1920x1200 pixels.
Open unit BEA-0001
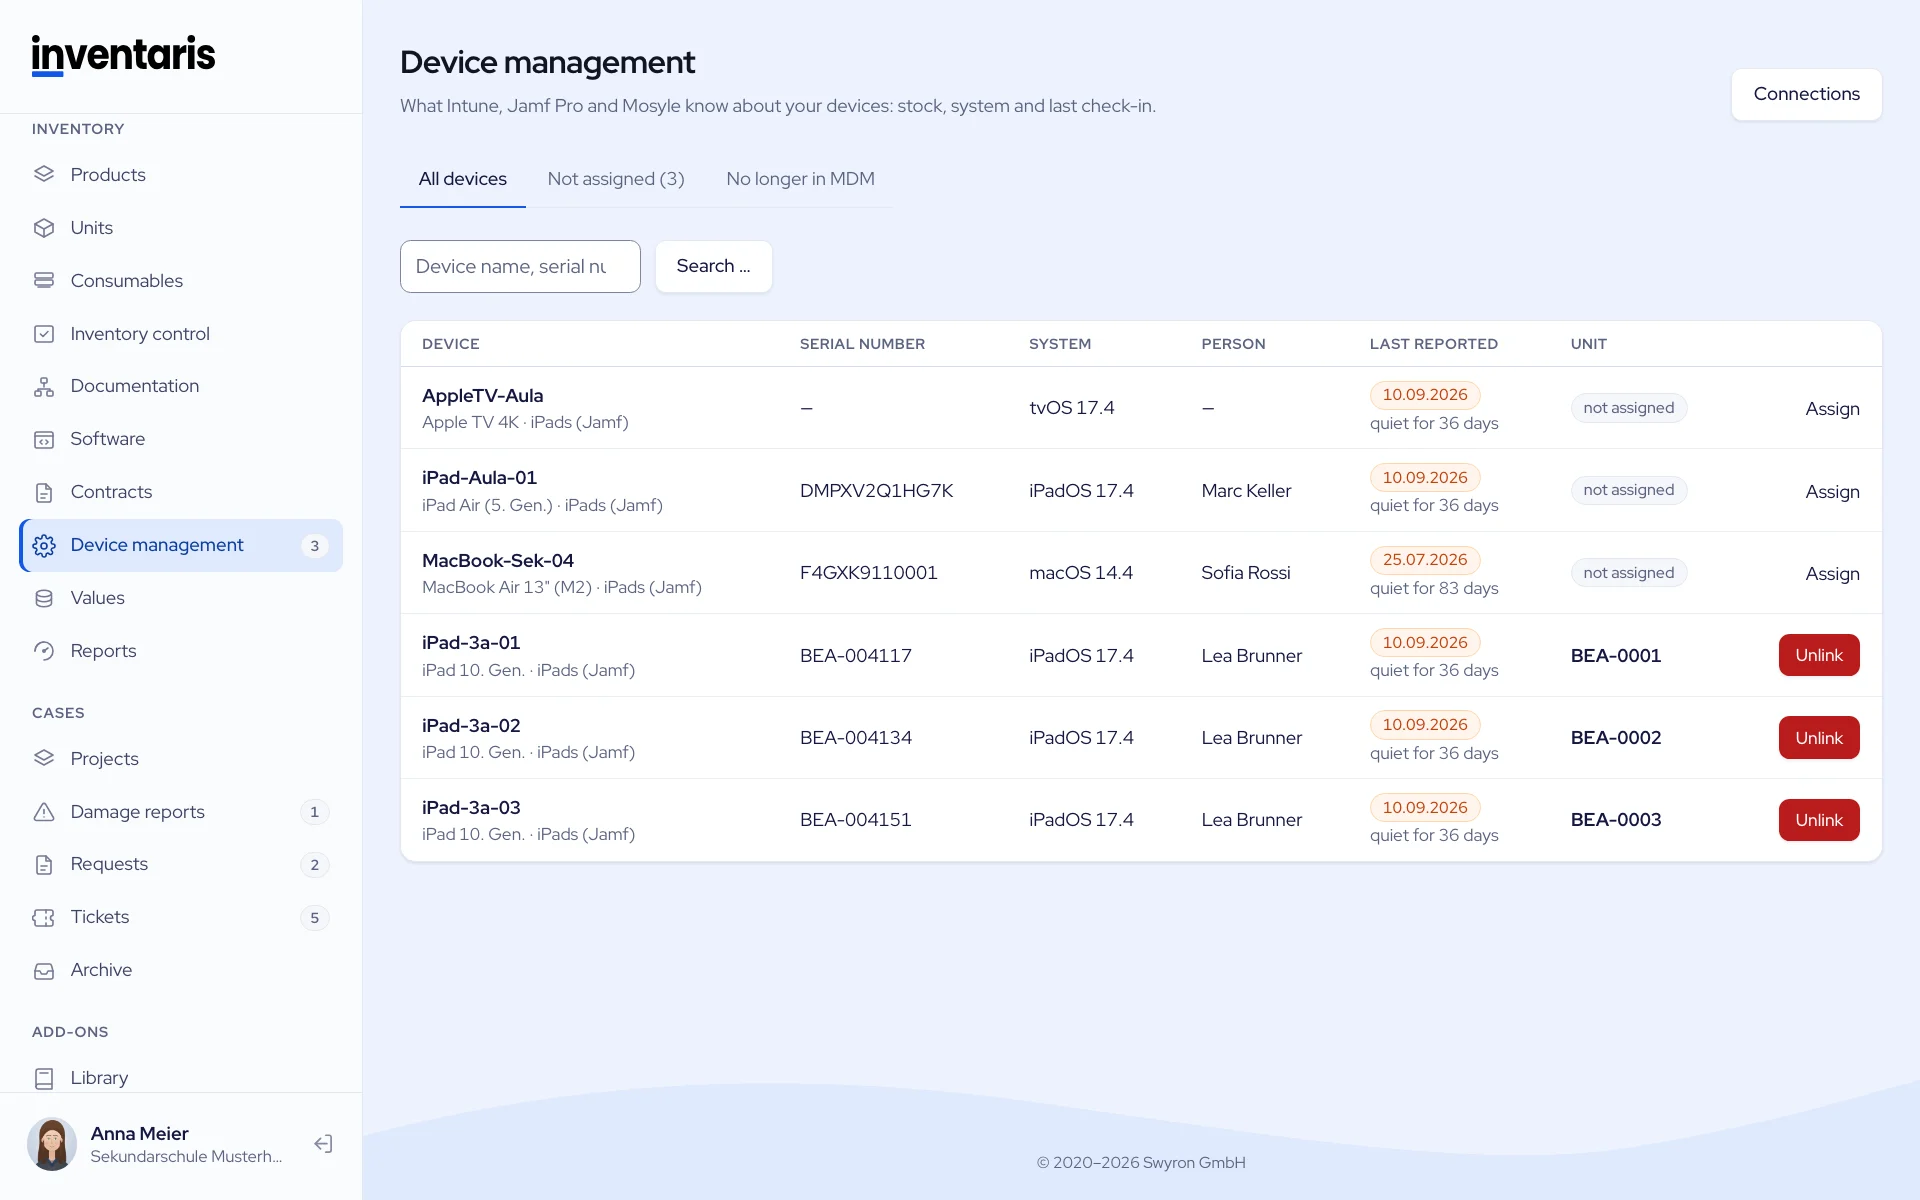pos(1615,655)
